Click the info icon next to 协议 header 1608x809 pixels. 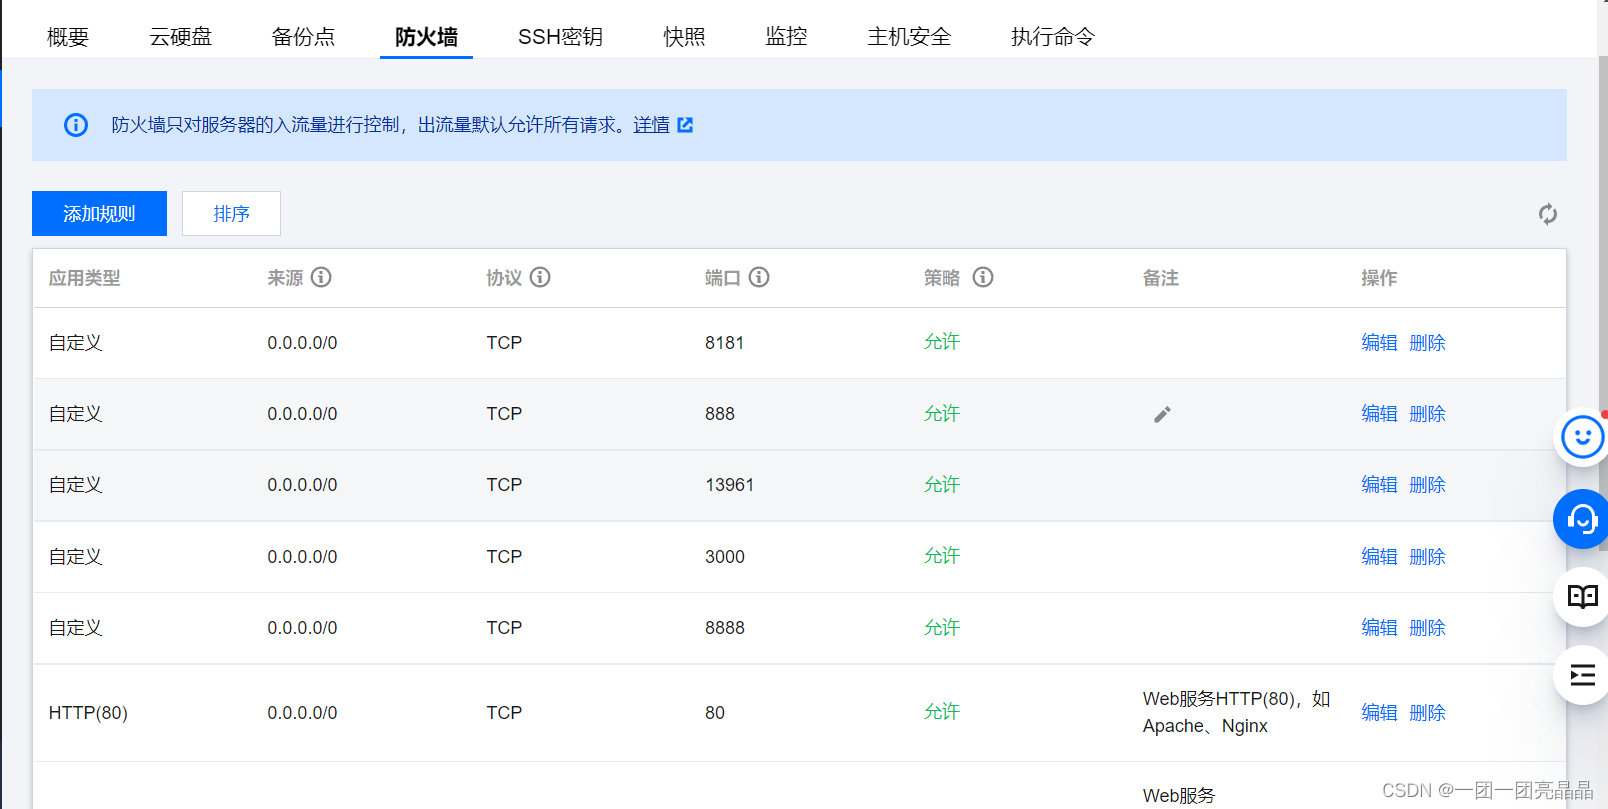click(x=540, y=277)
